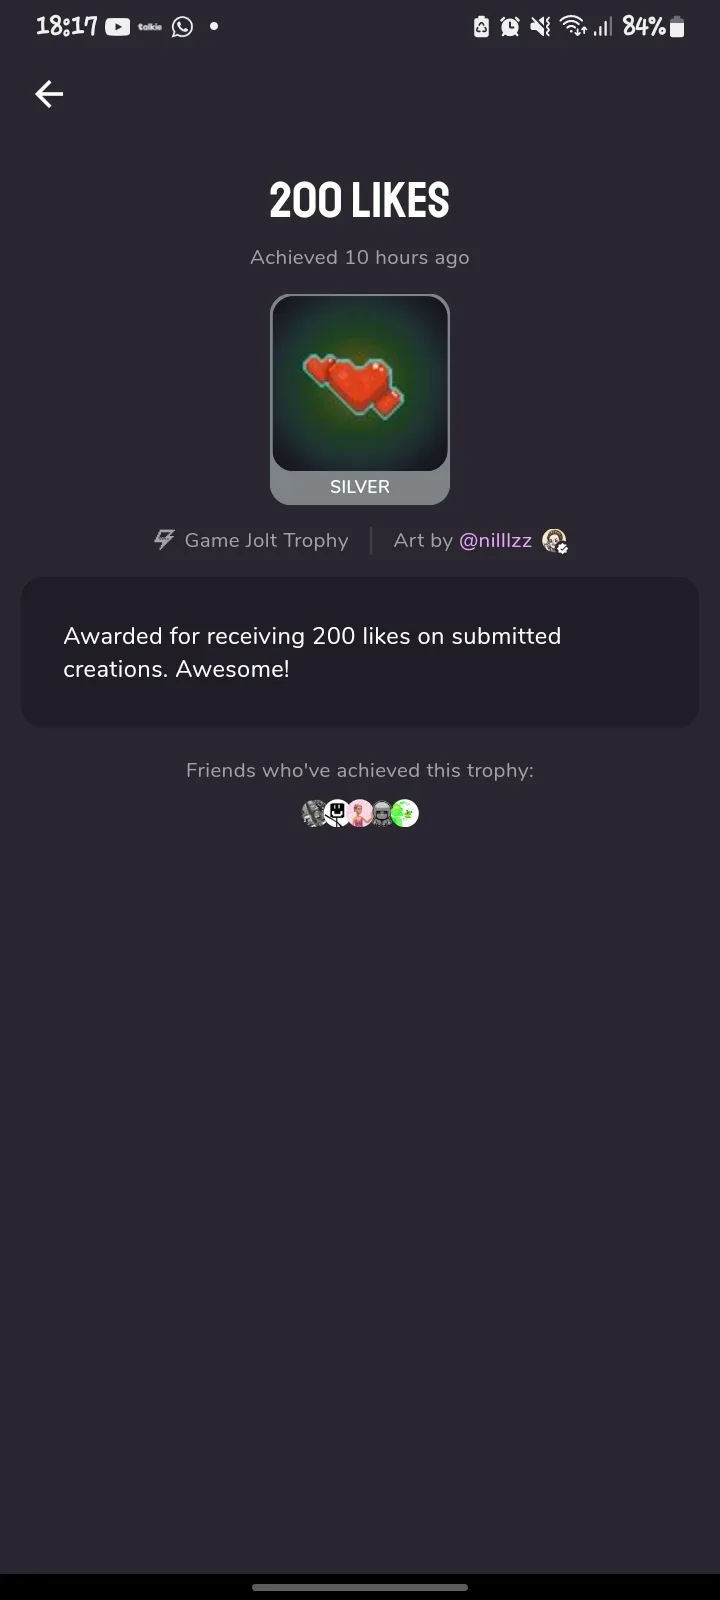
Task: Tap the WhatsApp status bar icon
Action: tap(182, 27)
